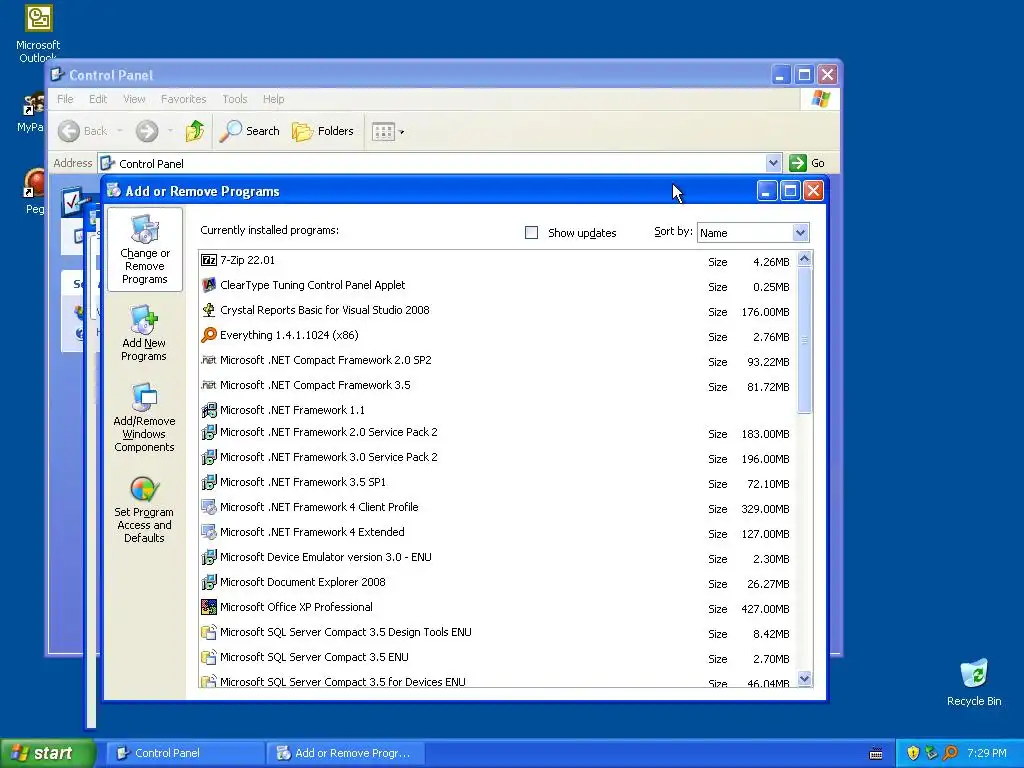Open the Favorites menu in Control Panel
1024x768 pixels.
click(x=184, y=99)
